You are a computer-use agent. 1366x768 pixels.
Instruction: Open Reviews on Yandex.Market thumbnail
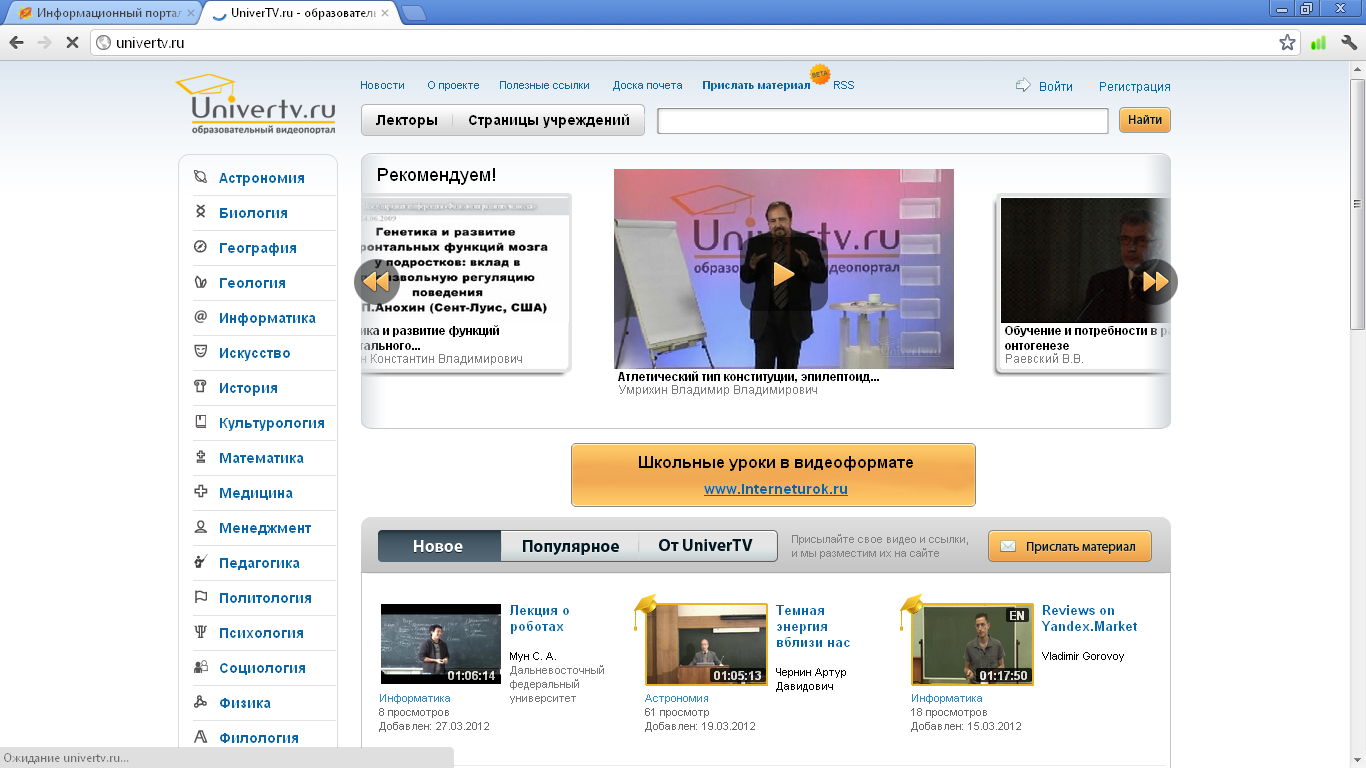973,644
